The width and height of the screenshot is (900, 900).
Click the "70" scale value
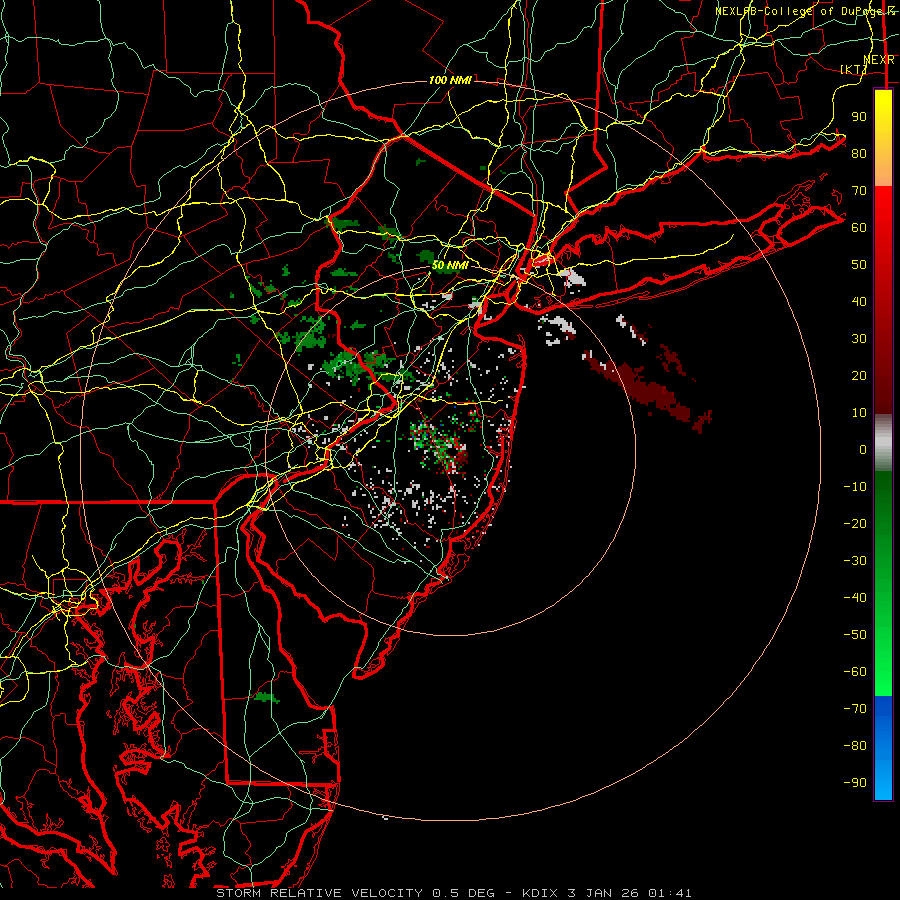click(859, 191)
